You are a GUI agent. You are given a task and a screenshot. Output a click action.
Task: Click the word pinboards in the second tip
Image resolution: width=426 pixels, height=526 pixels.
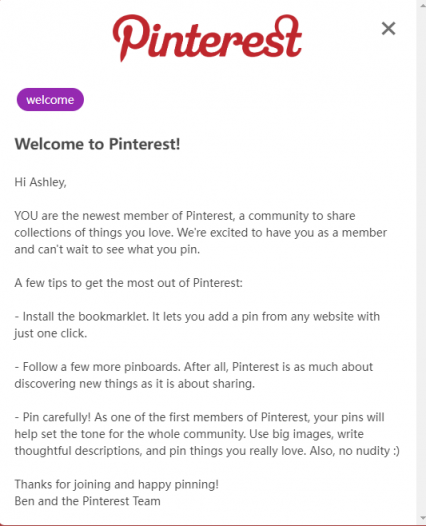(152, 367)
